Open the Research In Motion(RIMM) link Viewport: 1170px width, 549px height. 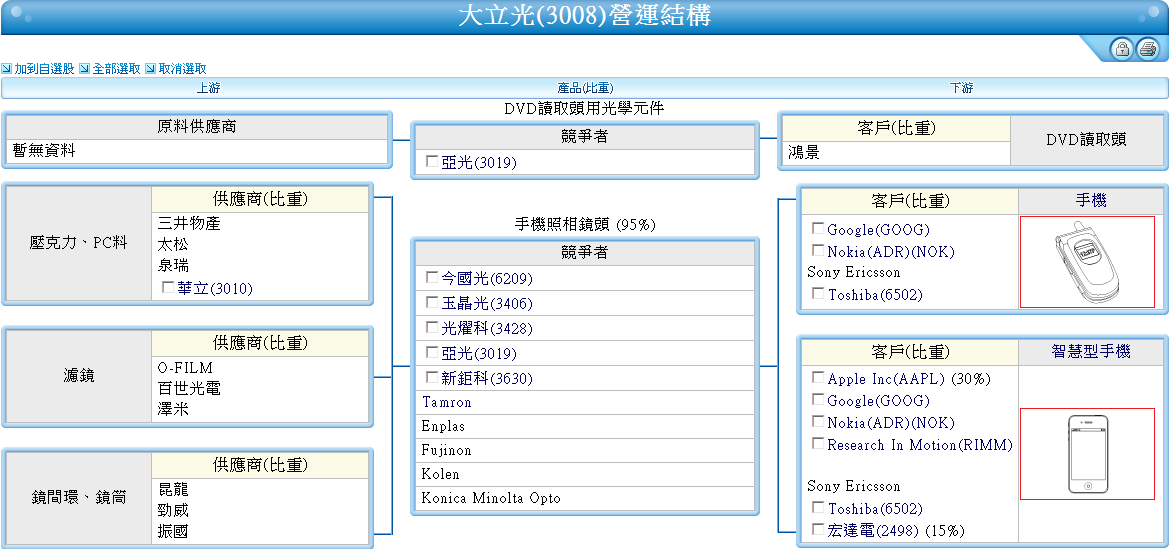[920, 445]
